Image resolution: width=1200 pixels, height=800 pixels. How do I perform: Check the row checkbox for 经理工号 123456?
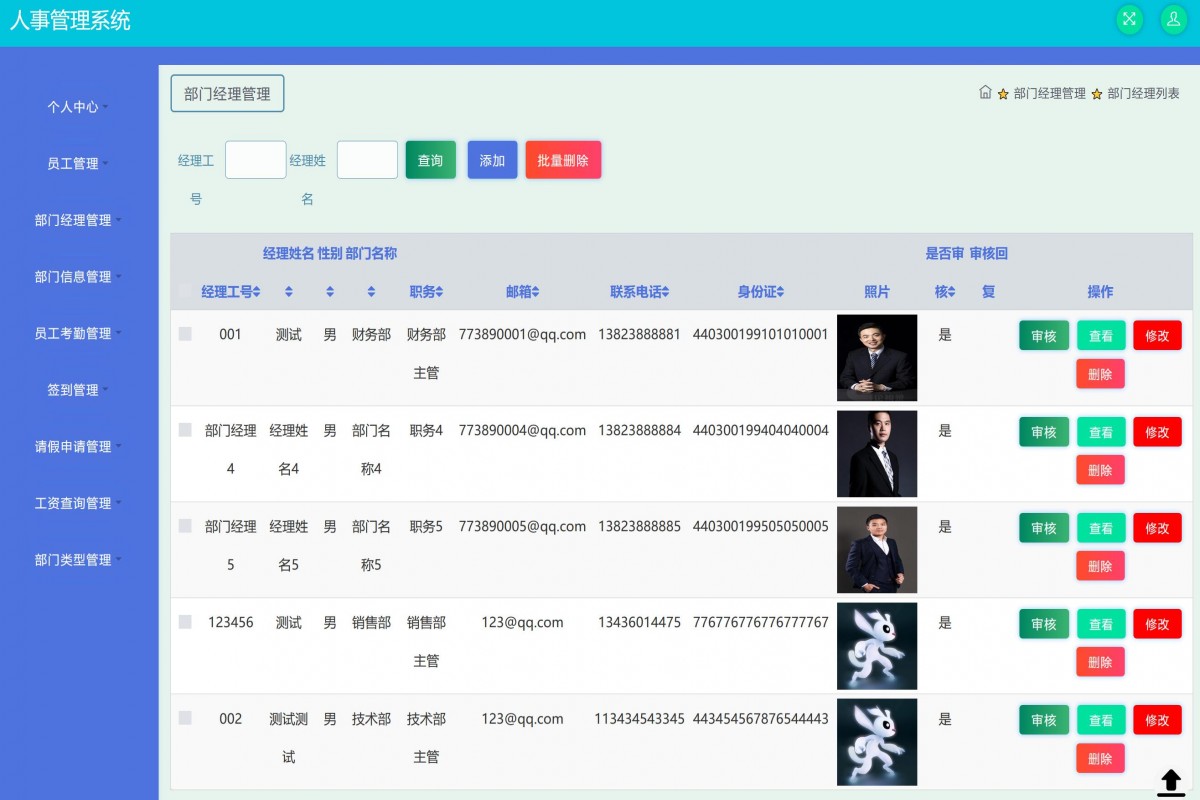[185, 622]
